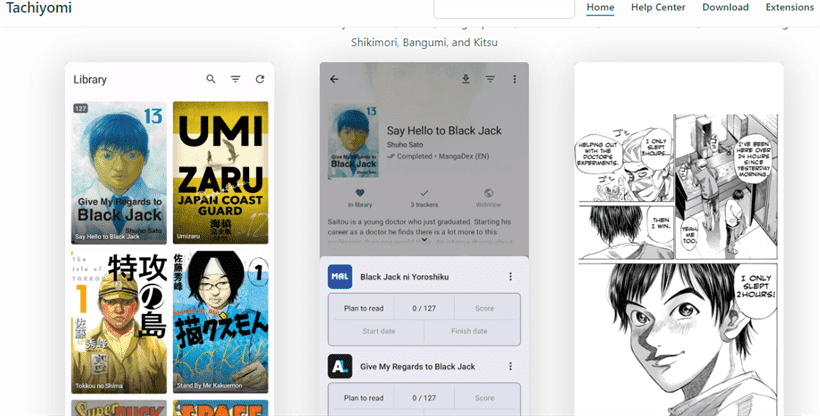Click the AniList 0 / 127 chapter count
This screenshot has width=820, height=416.
tap(424, 398)
